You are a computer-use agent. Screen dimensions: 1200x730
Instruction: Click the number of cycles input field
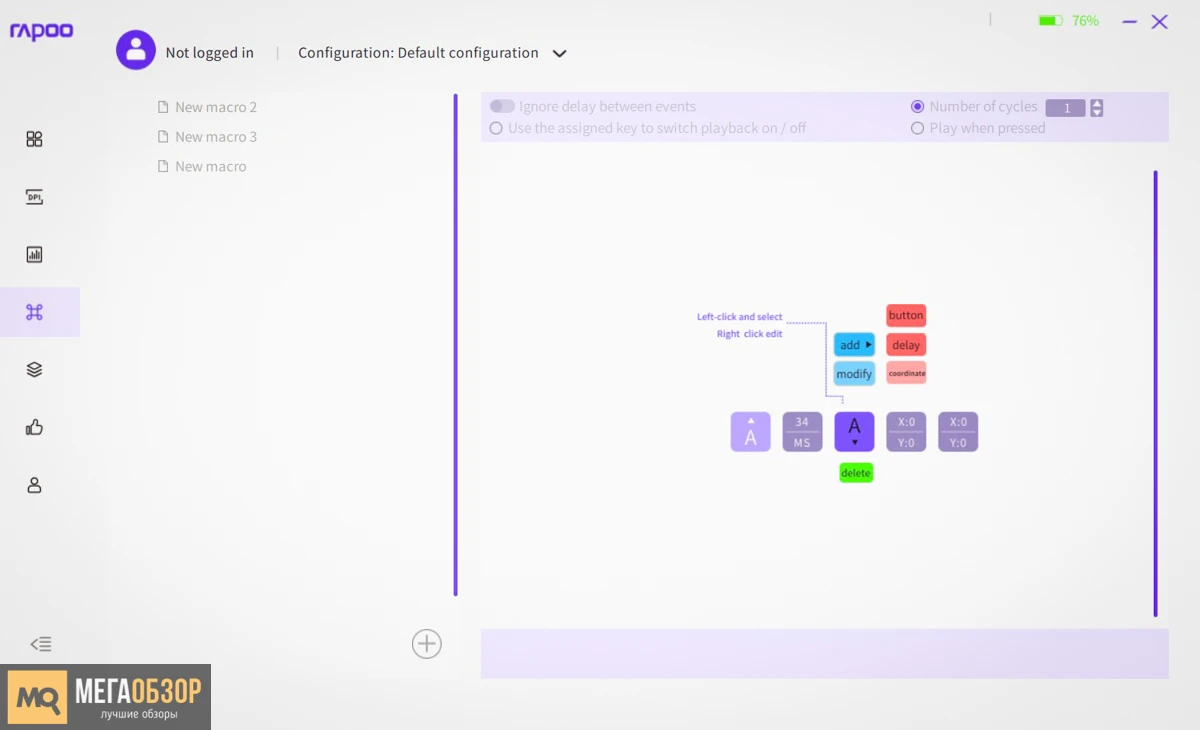(1066, 108)
